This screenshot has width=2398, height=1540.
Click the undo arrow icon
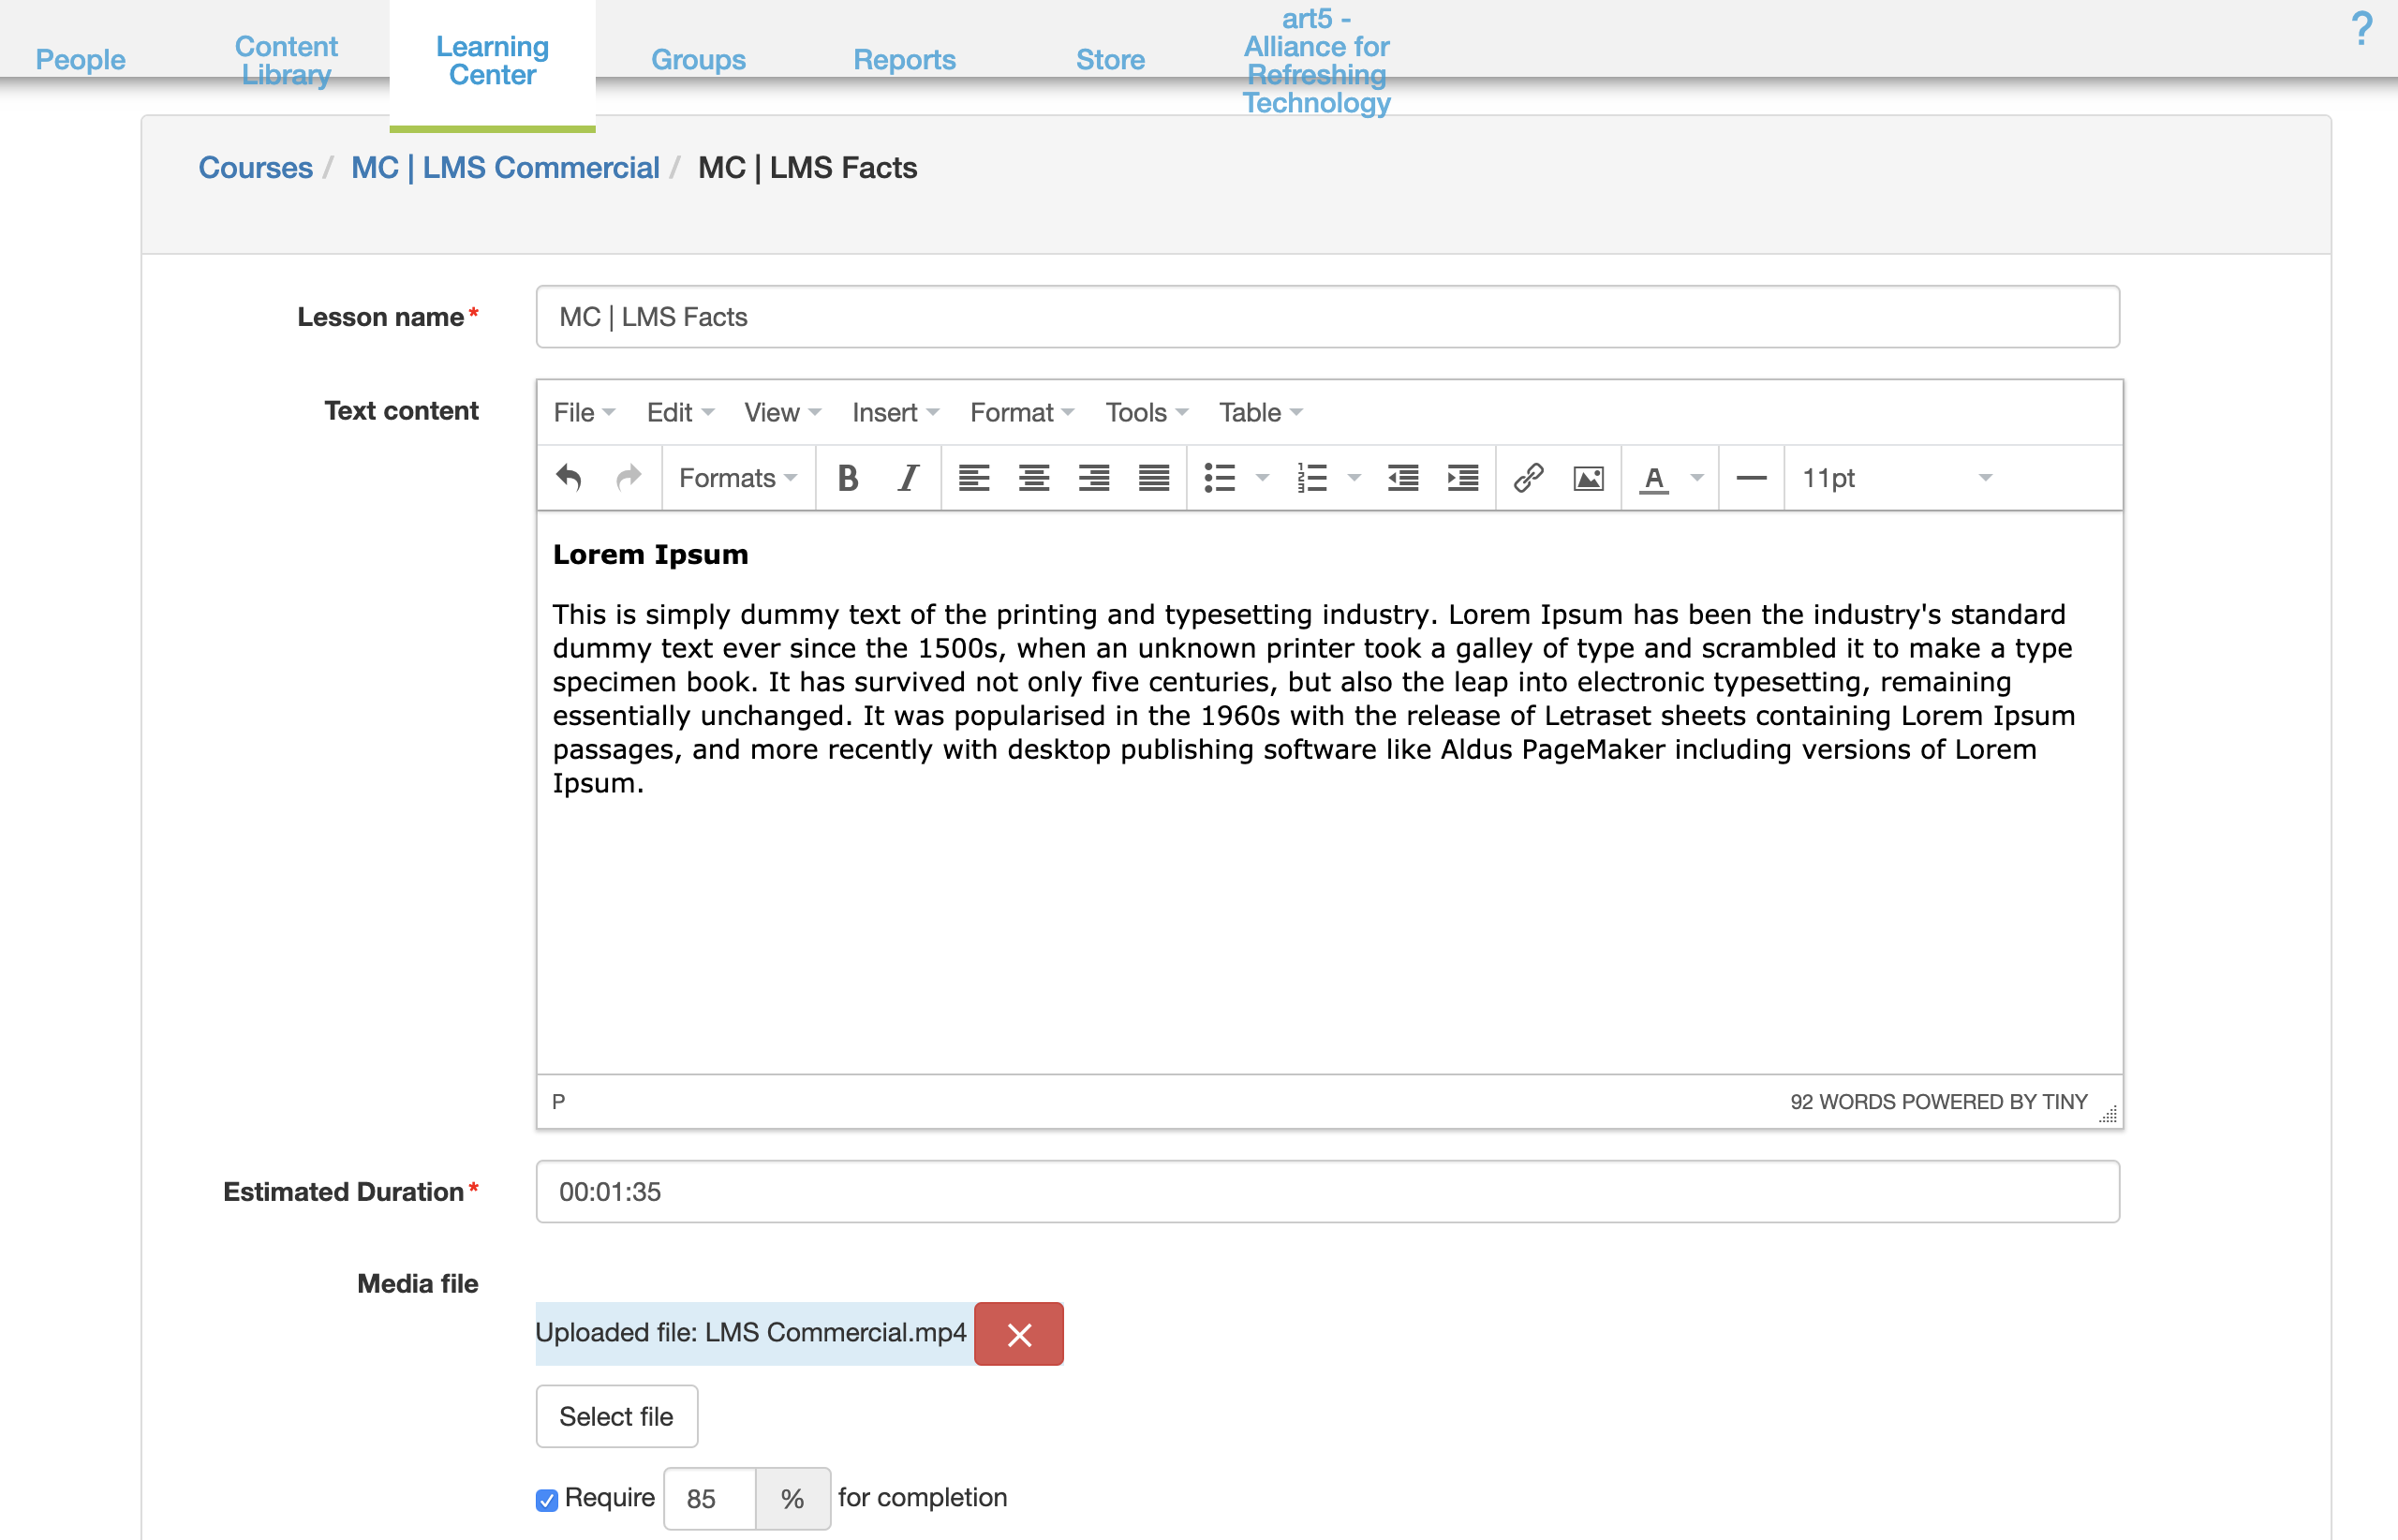pos(568,478)
